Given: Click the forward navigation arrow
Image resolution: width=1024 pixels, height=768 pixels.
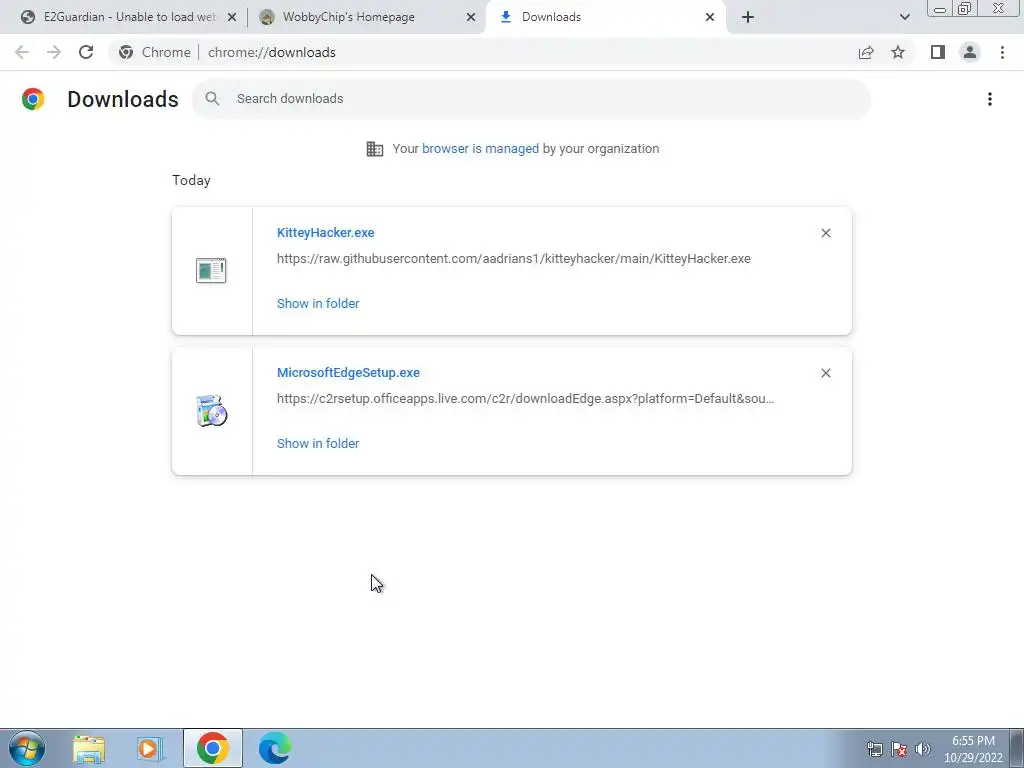Looking at the screenshot, I should (54, 52).
